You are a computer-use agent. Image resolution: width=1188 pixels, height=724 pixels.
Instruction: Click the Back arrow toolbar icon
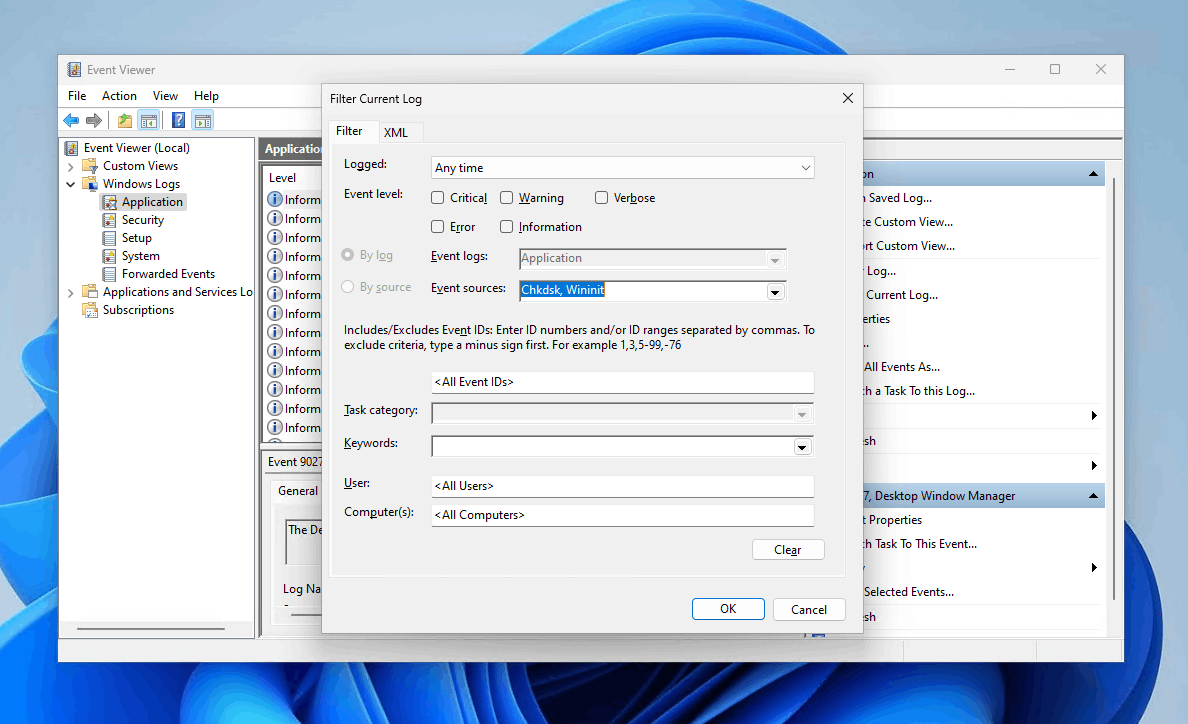[71, 121]
